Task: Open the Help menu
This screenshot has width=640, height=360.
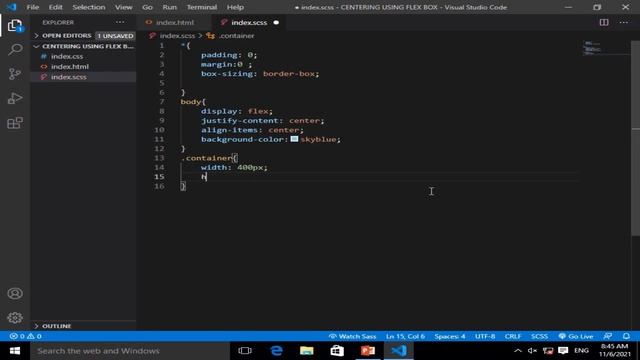Action: [235, 7]
